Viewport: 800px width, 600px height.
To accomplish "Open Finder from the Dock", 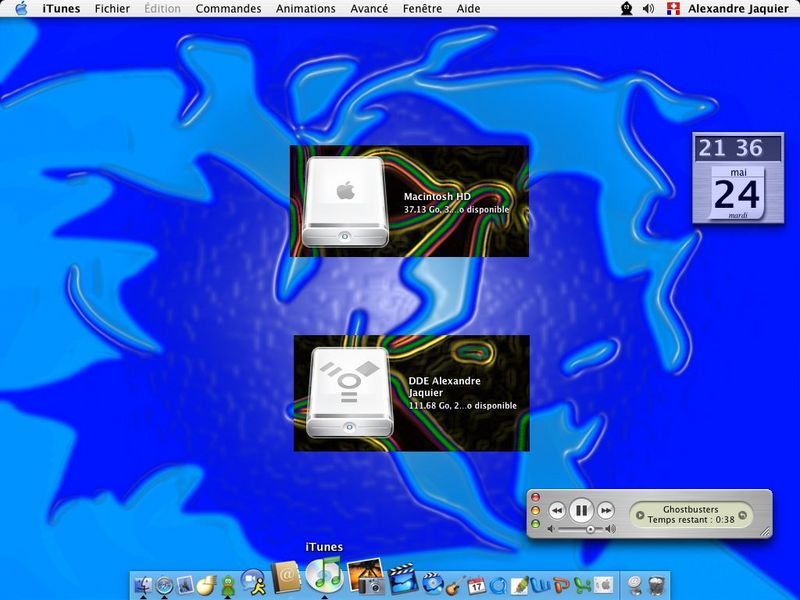I will pos(144,585).
